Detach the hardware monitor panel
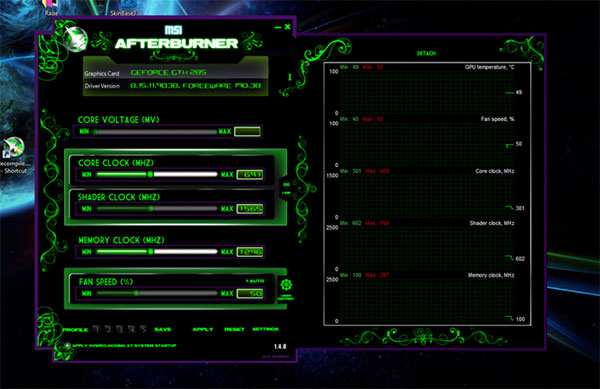This screenshot has height=389, width=600. [x=426, y=54]
